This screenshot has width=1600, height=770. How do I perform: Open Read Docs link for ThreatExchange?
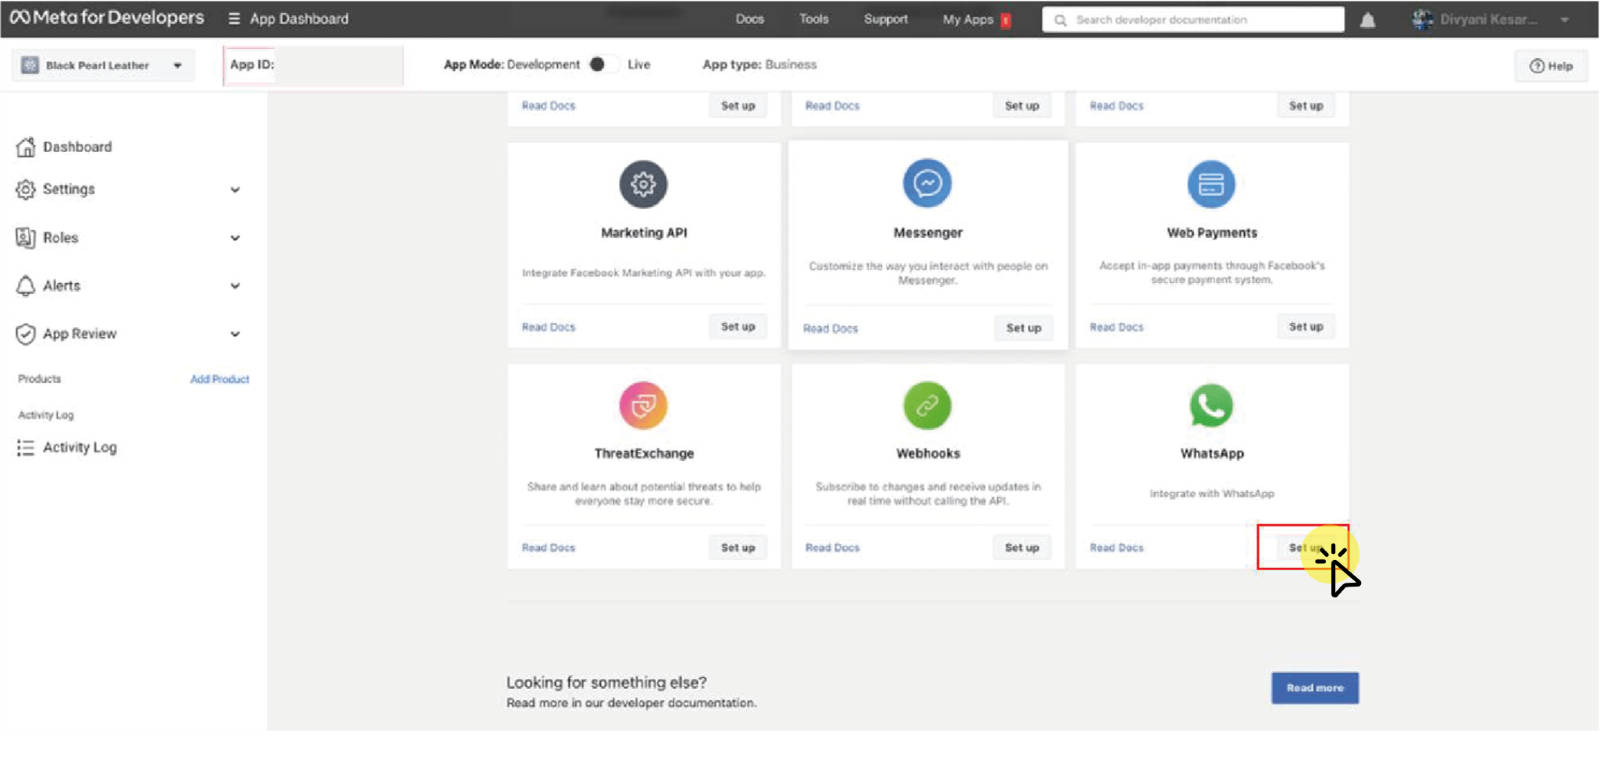click(x=548, y=548)
